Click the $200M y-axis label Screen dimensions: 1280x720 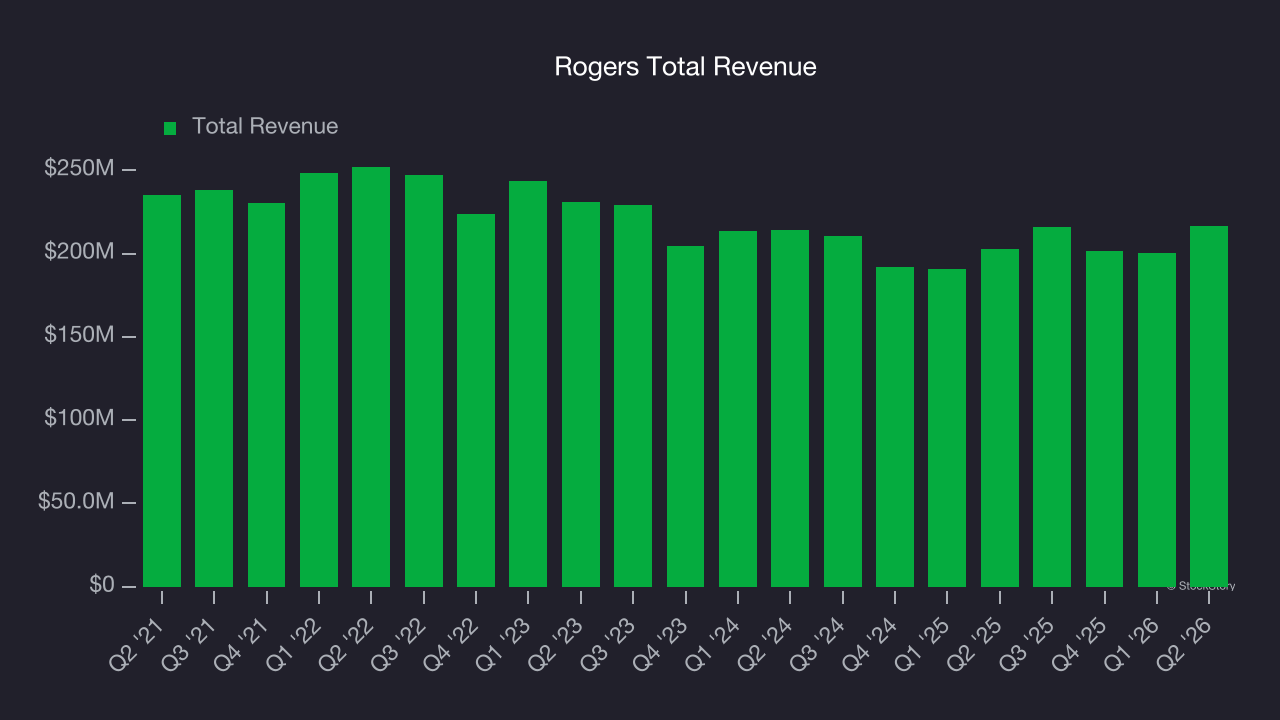point(80,252)
